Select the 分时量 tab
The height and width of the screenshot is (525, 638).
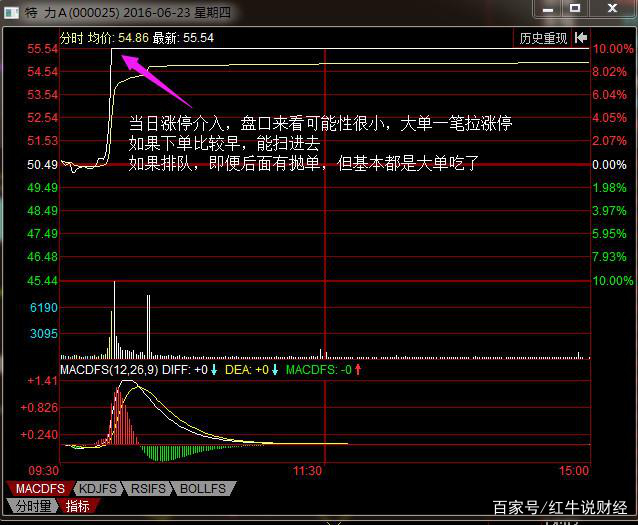[x=33, y=506]
